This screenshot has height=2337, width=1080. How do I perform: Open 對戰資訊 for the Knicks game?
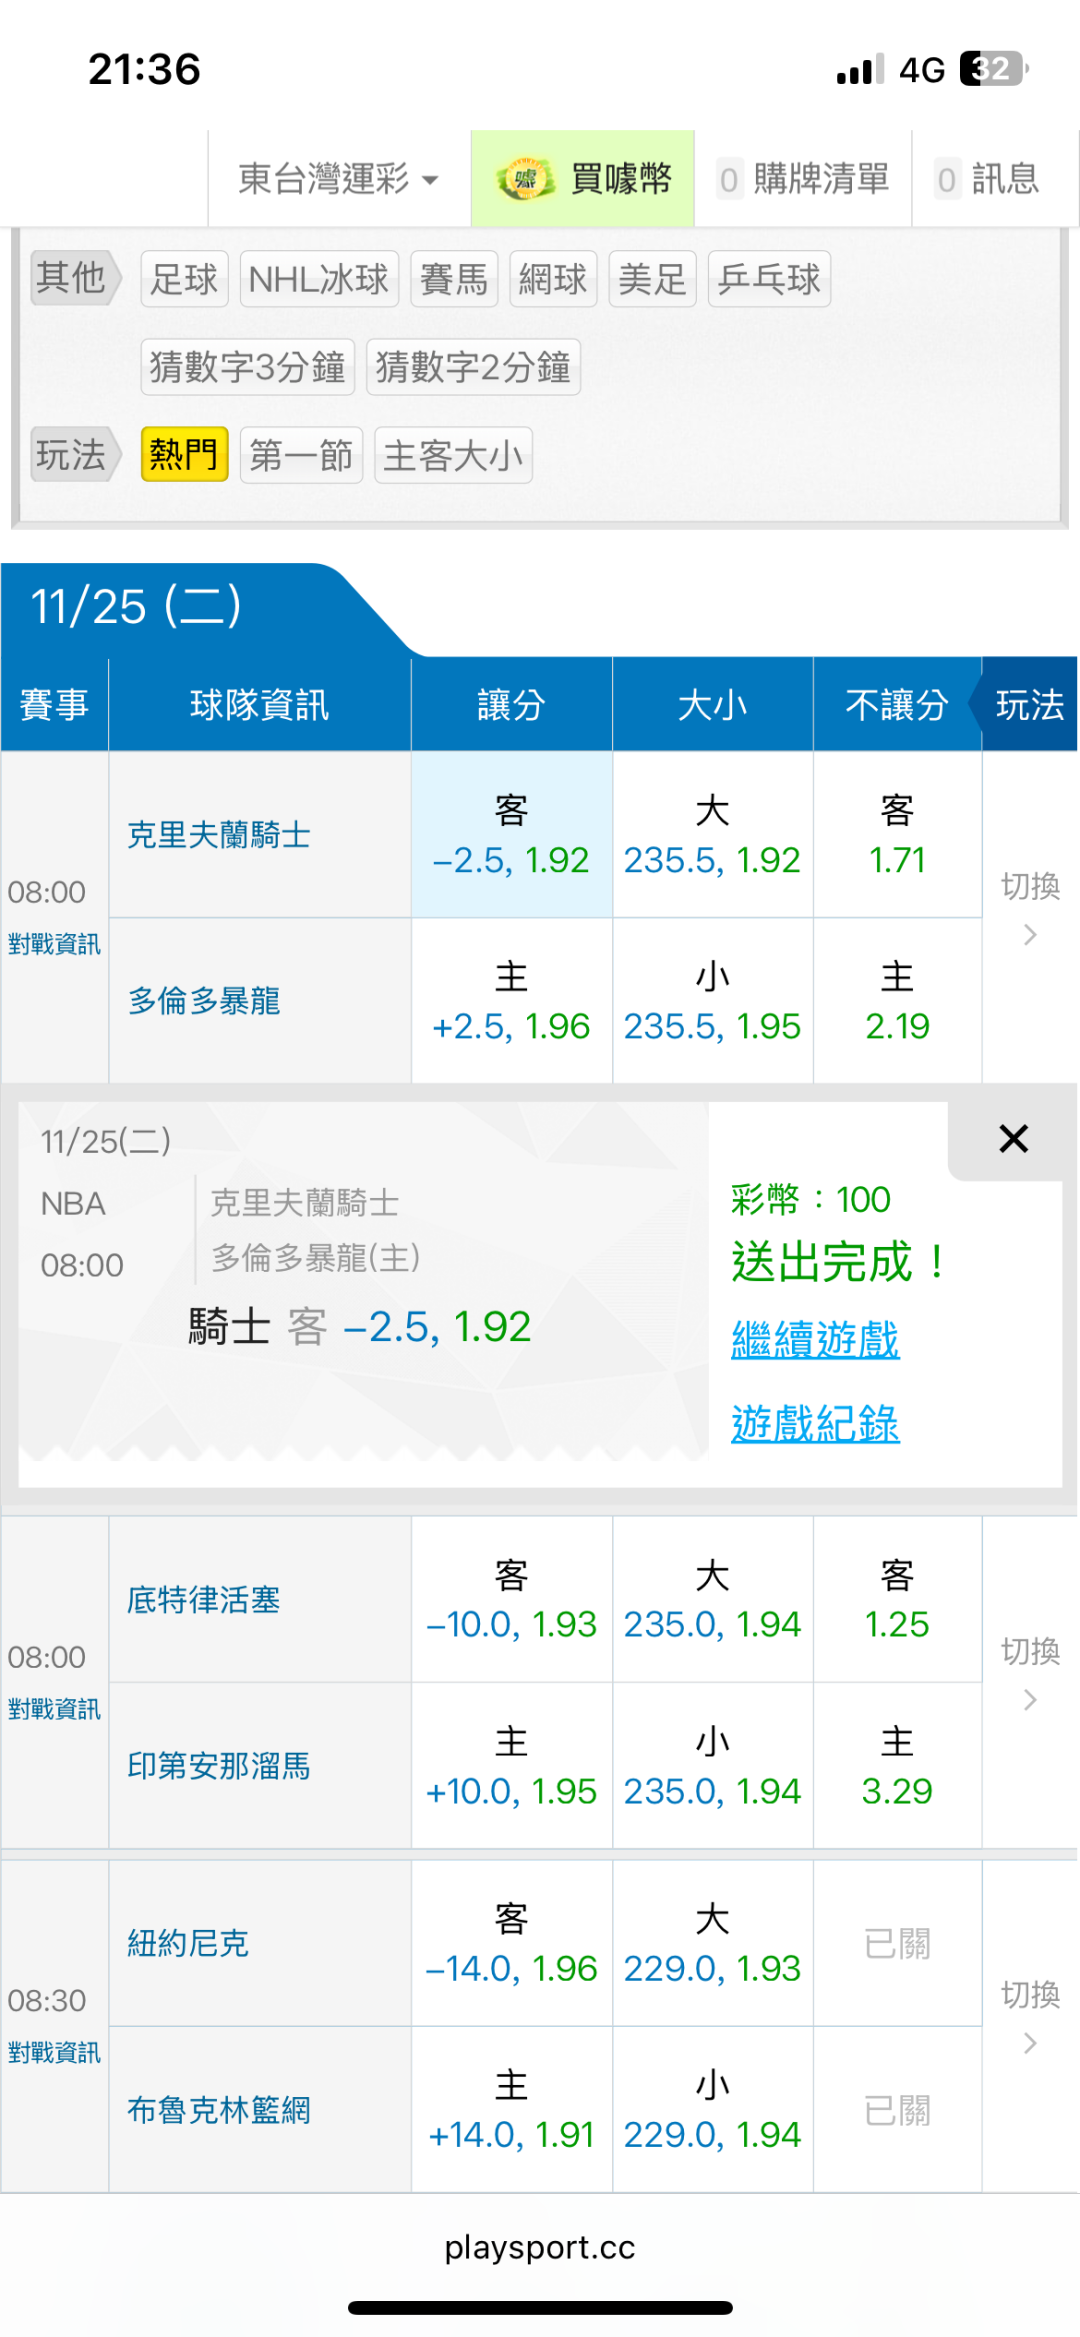54,2054
